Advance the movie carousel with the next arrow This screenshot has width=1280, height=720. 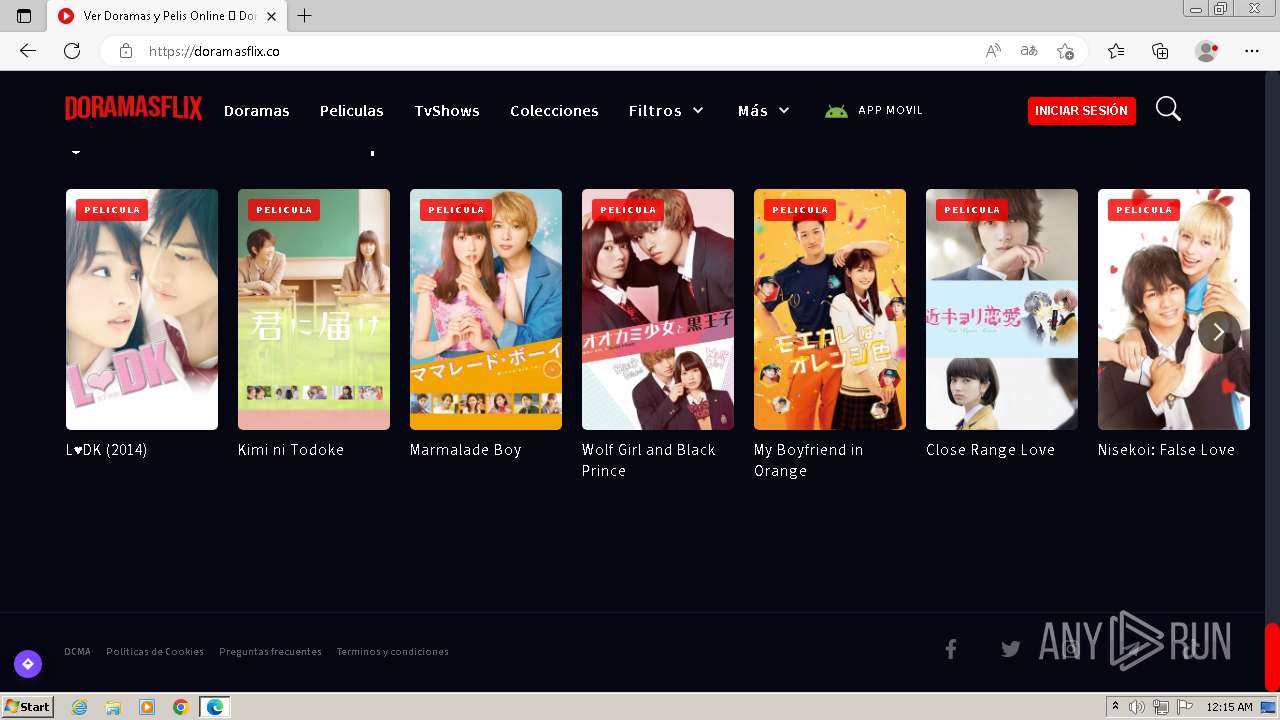click(x=1219, y=332)
